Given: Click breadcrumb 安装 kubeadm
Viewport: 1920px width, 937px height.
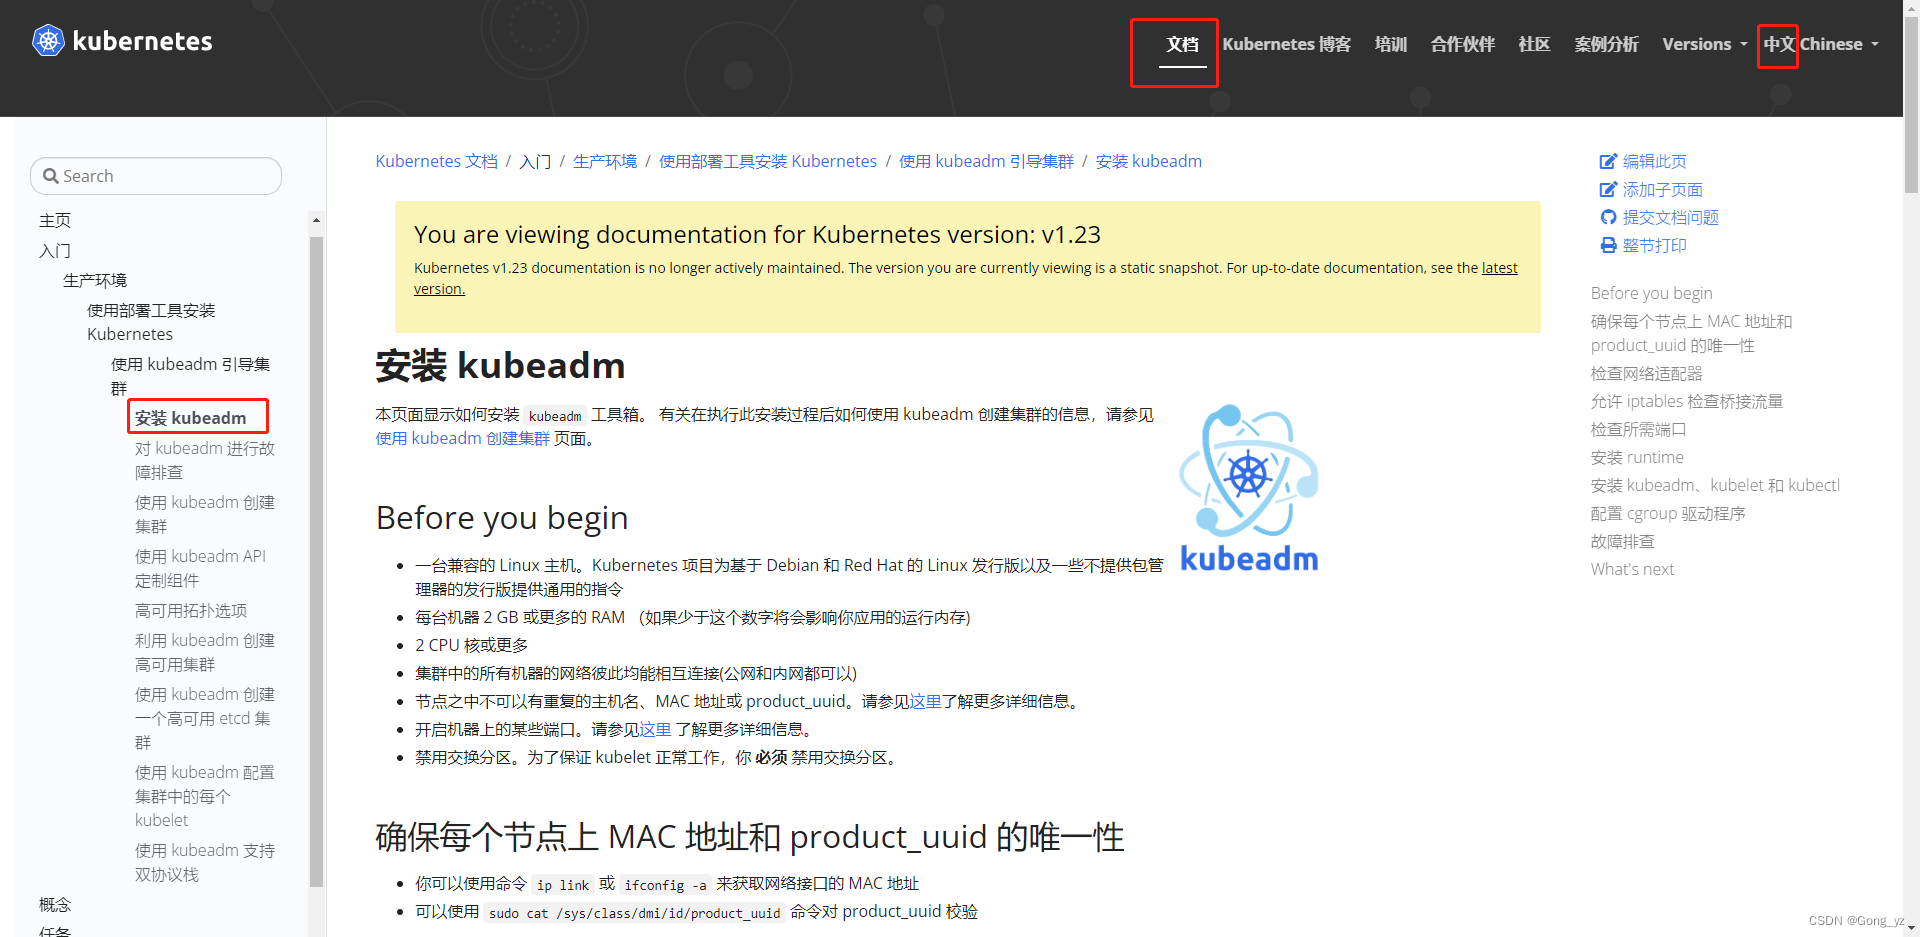Looking at the screenshot, I should pos(1149,161).
